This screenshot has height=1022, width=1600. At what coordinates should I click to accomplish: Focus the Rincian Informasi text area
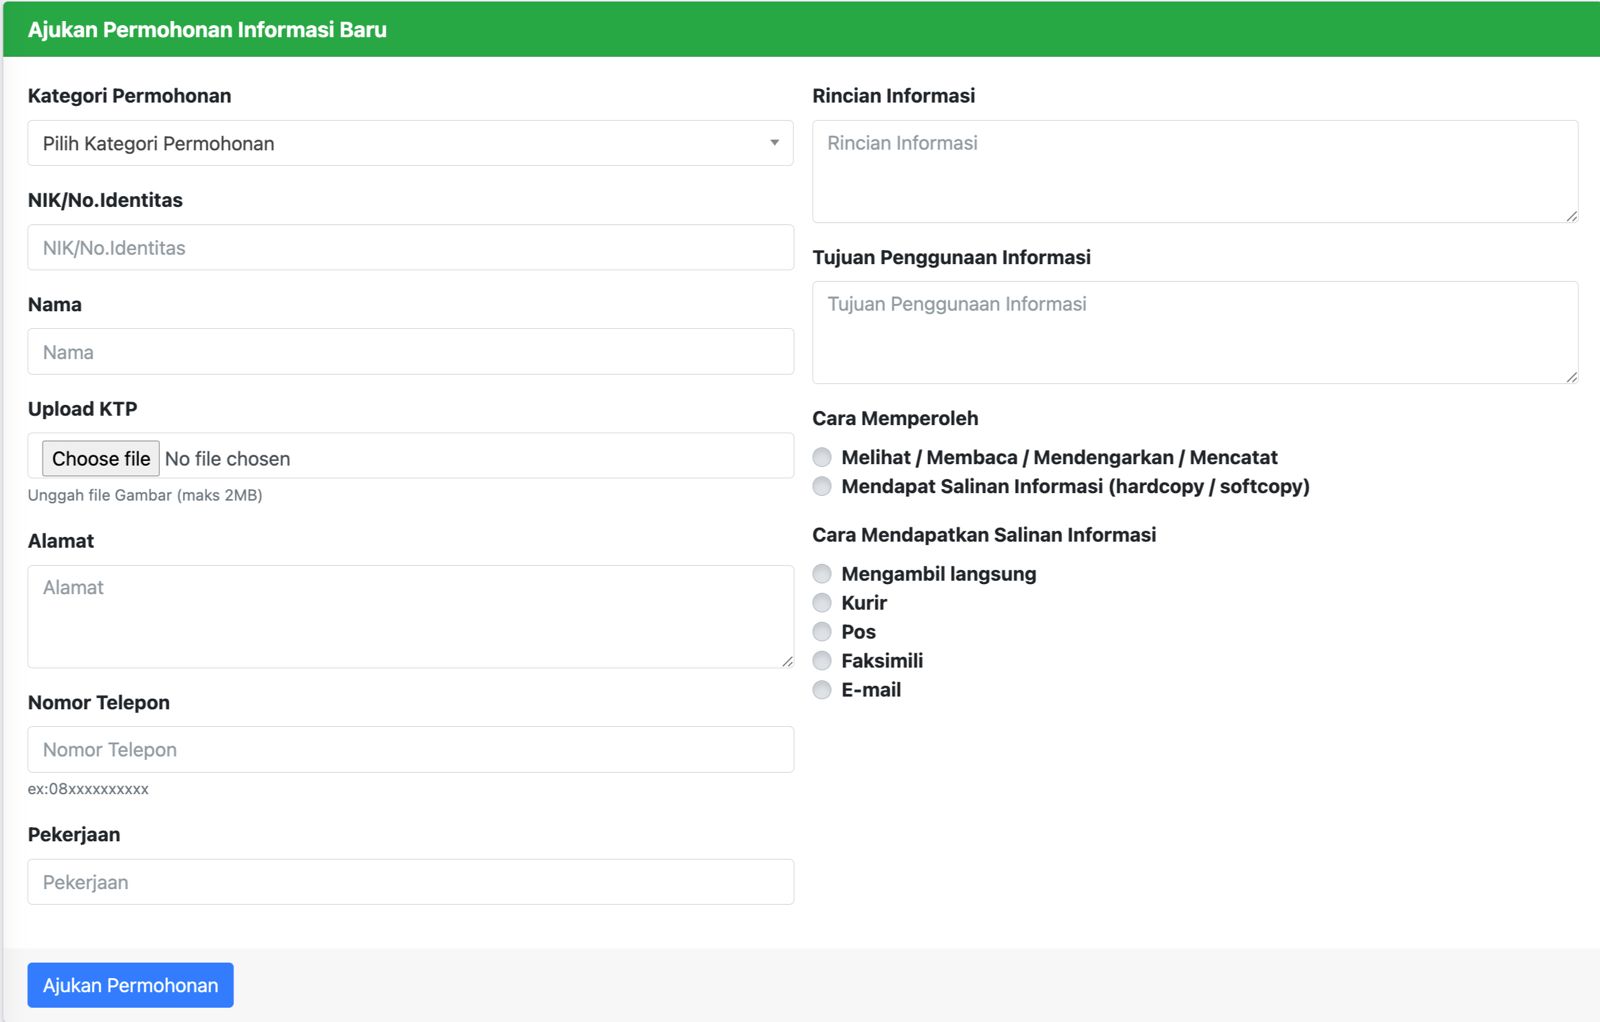1194,171
